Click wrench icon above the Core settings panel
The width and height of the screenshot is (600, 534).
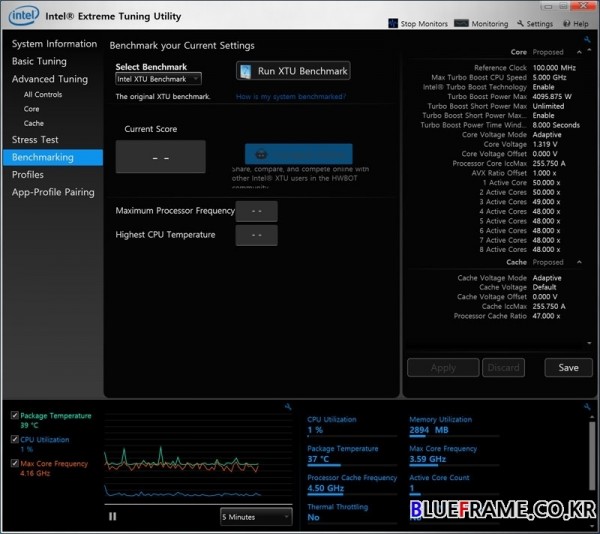587,39
